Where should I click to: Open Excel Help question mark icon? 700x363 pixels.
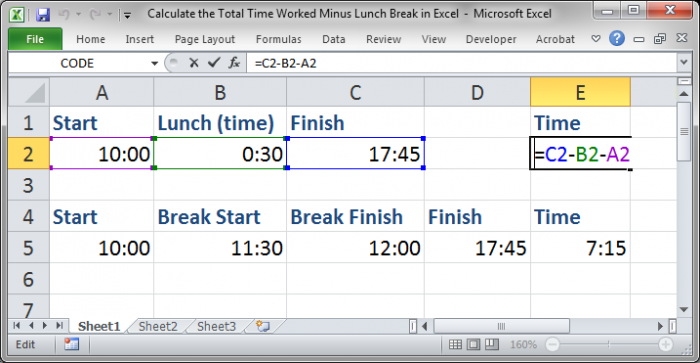tap(617, 39)
